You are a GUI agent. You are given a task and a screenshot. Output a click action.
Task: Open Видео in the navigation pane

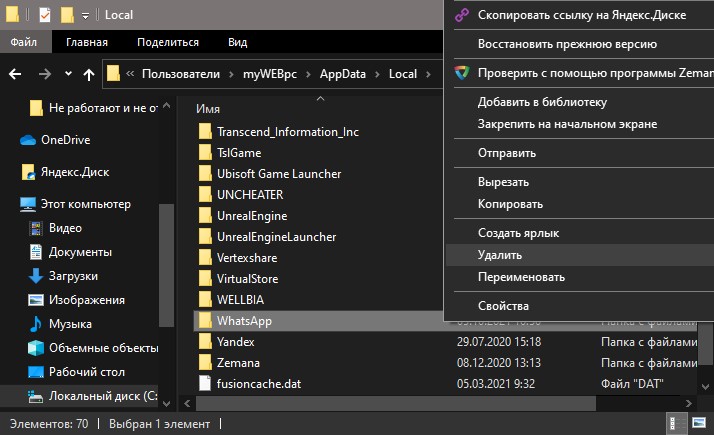(x=65, y=228)
